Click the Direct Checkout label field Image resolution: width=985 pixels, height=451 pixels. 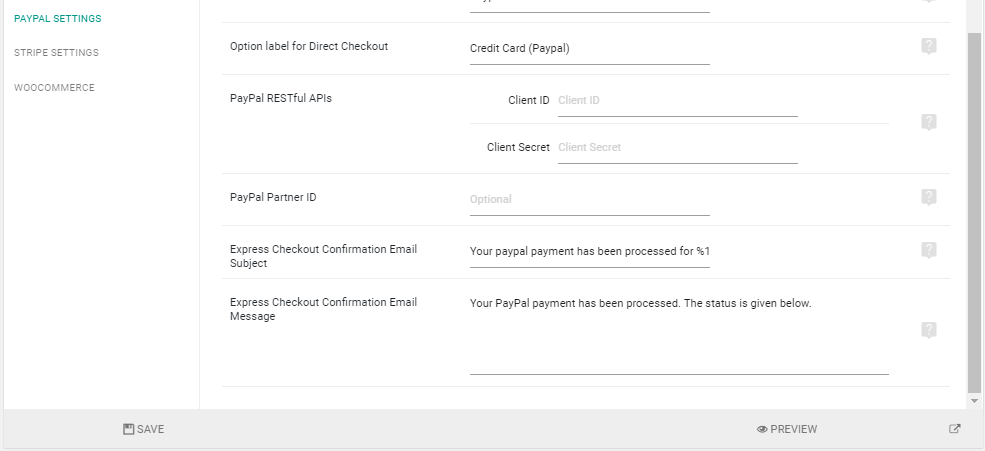pos(590,48)
